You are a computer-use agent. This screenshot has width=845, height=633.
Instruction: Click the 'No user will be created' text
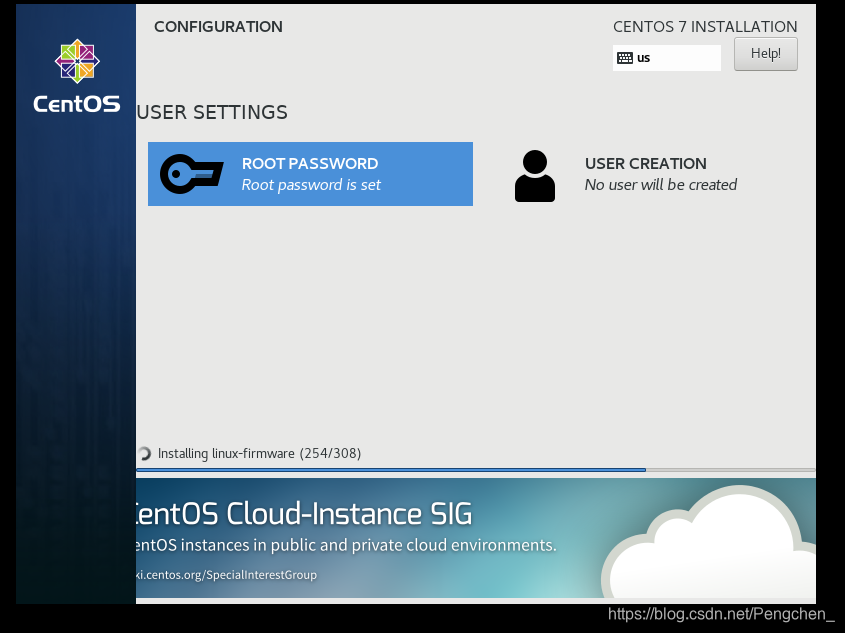coord(661,185)
